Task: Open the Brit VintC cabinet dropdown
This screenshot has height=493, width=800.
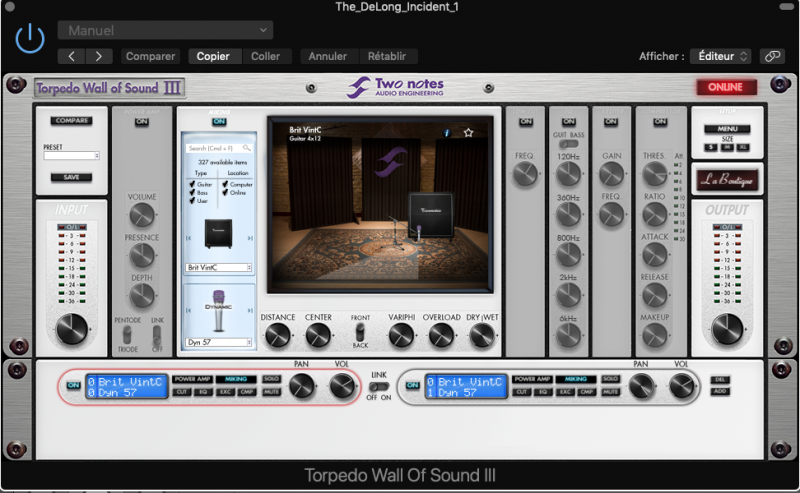Action: (218, 268)
